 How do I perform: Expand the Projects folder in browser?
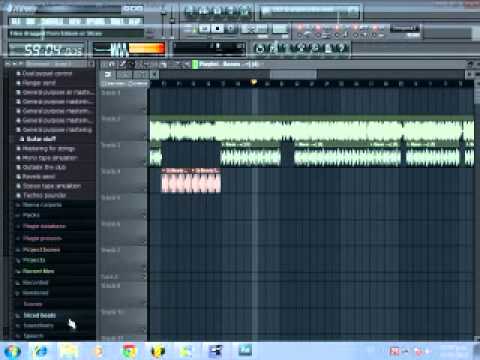tap(34, 260)
